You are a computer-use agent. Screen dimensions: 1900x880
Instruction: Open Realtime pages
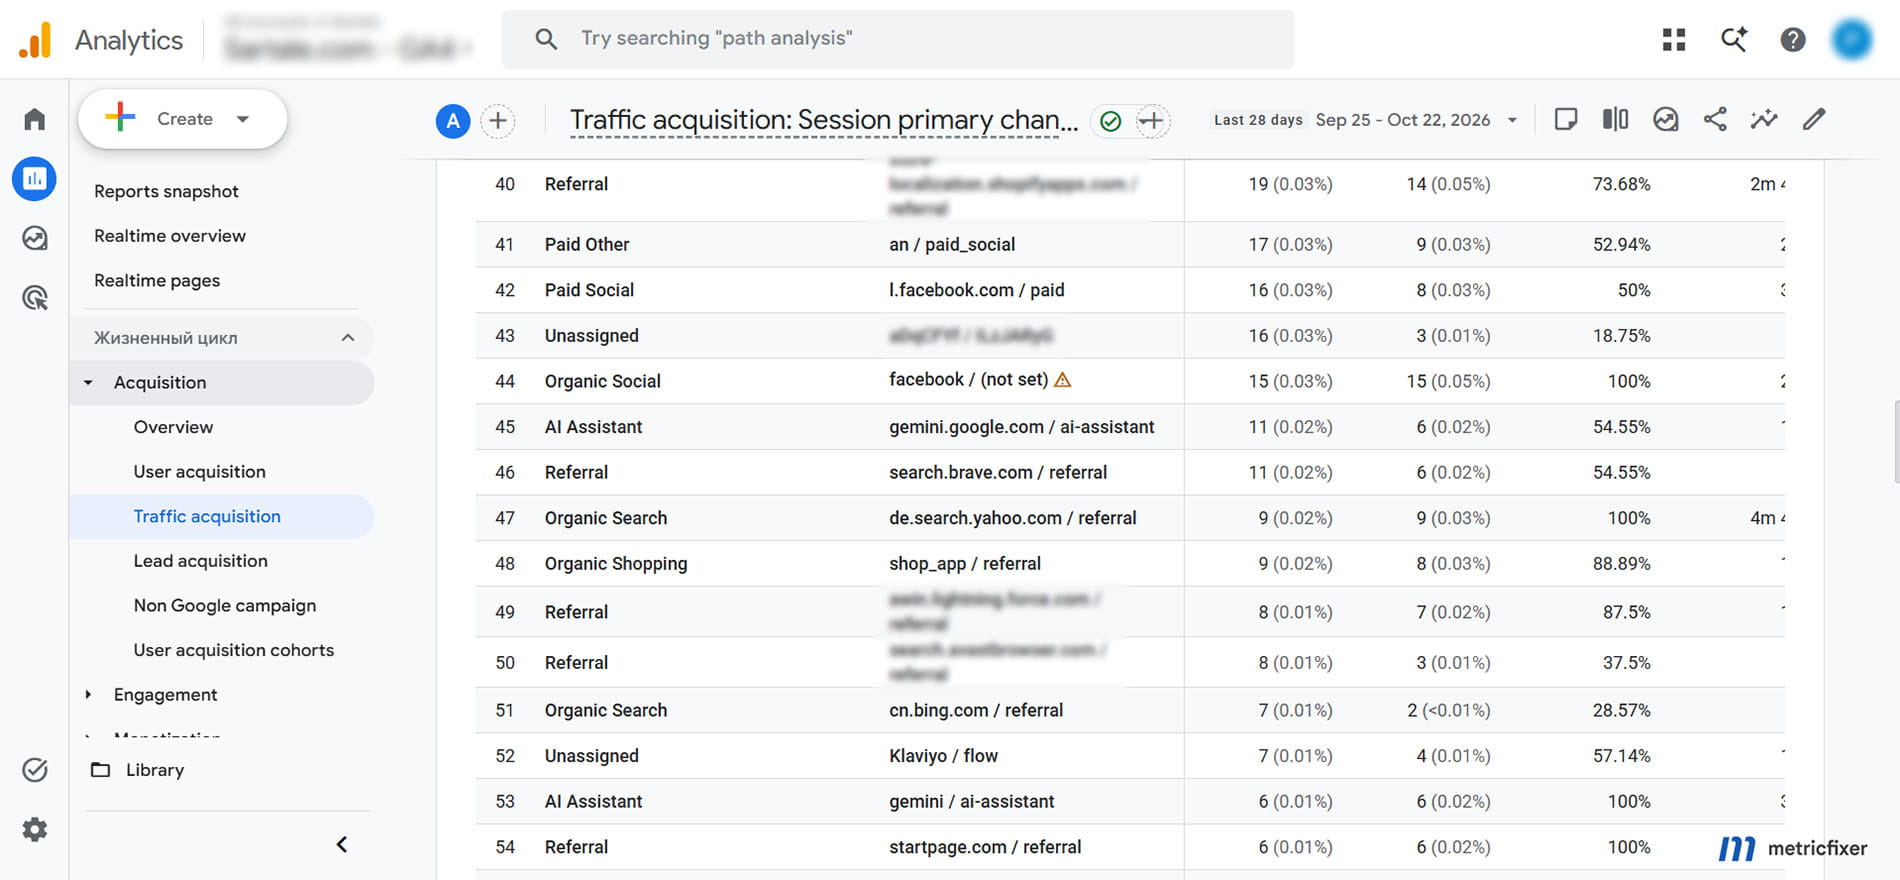(157, 281)
